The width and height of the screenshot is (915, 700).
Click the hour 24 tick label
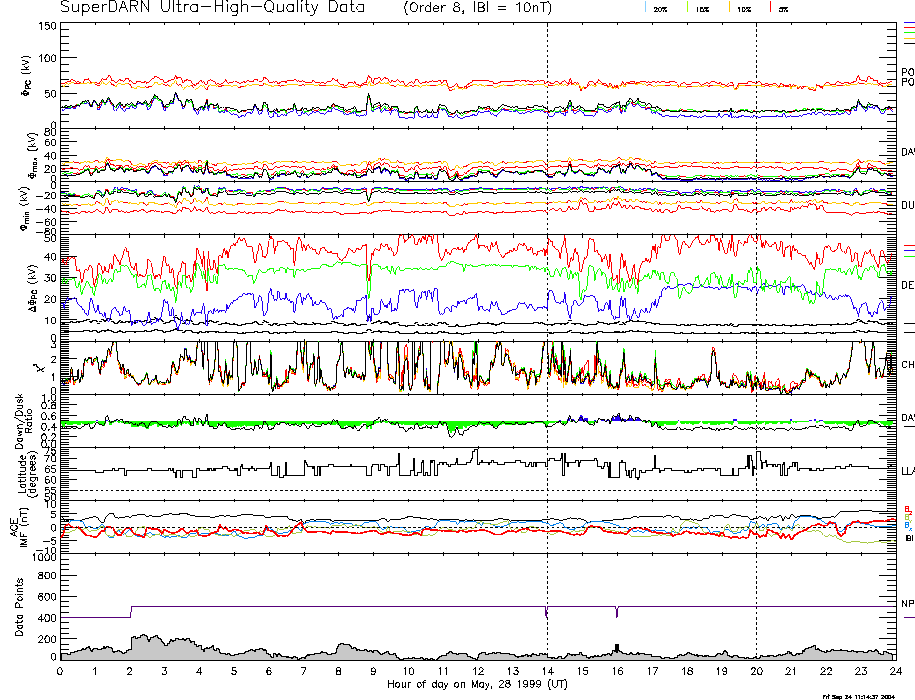pyautogui.click(x=895, y=671)
